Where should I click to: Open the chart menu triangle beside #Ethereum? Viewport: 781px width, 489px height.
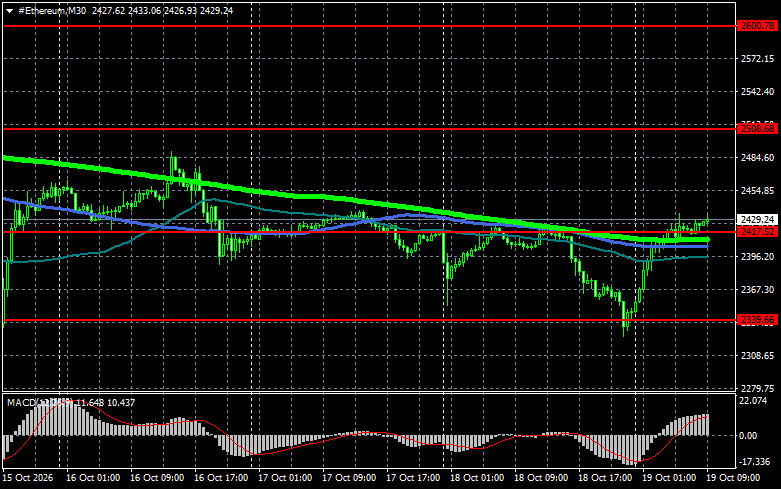tap(9, 11)
